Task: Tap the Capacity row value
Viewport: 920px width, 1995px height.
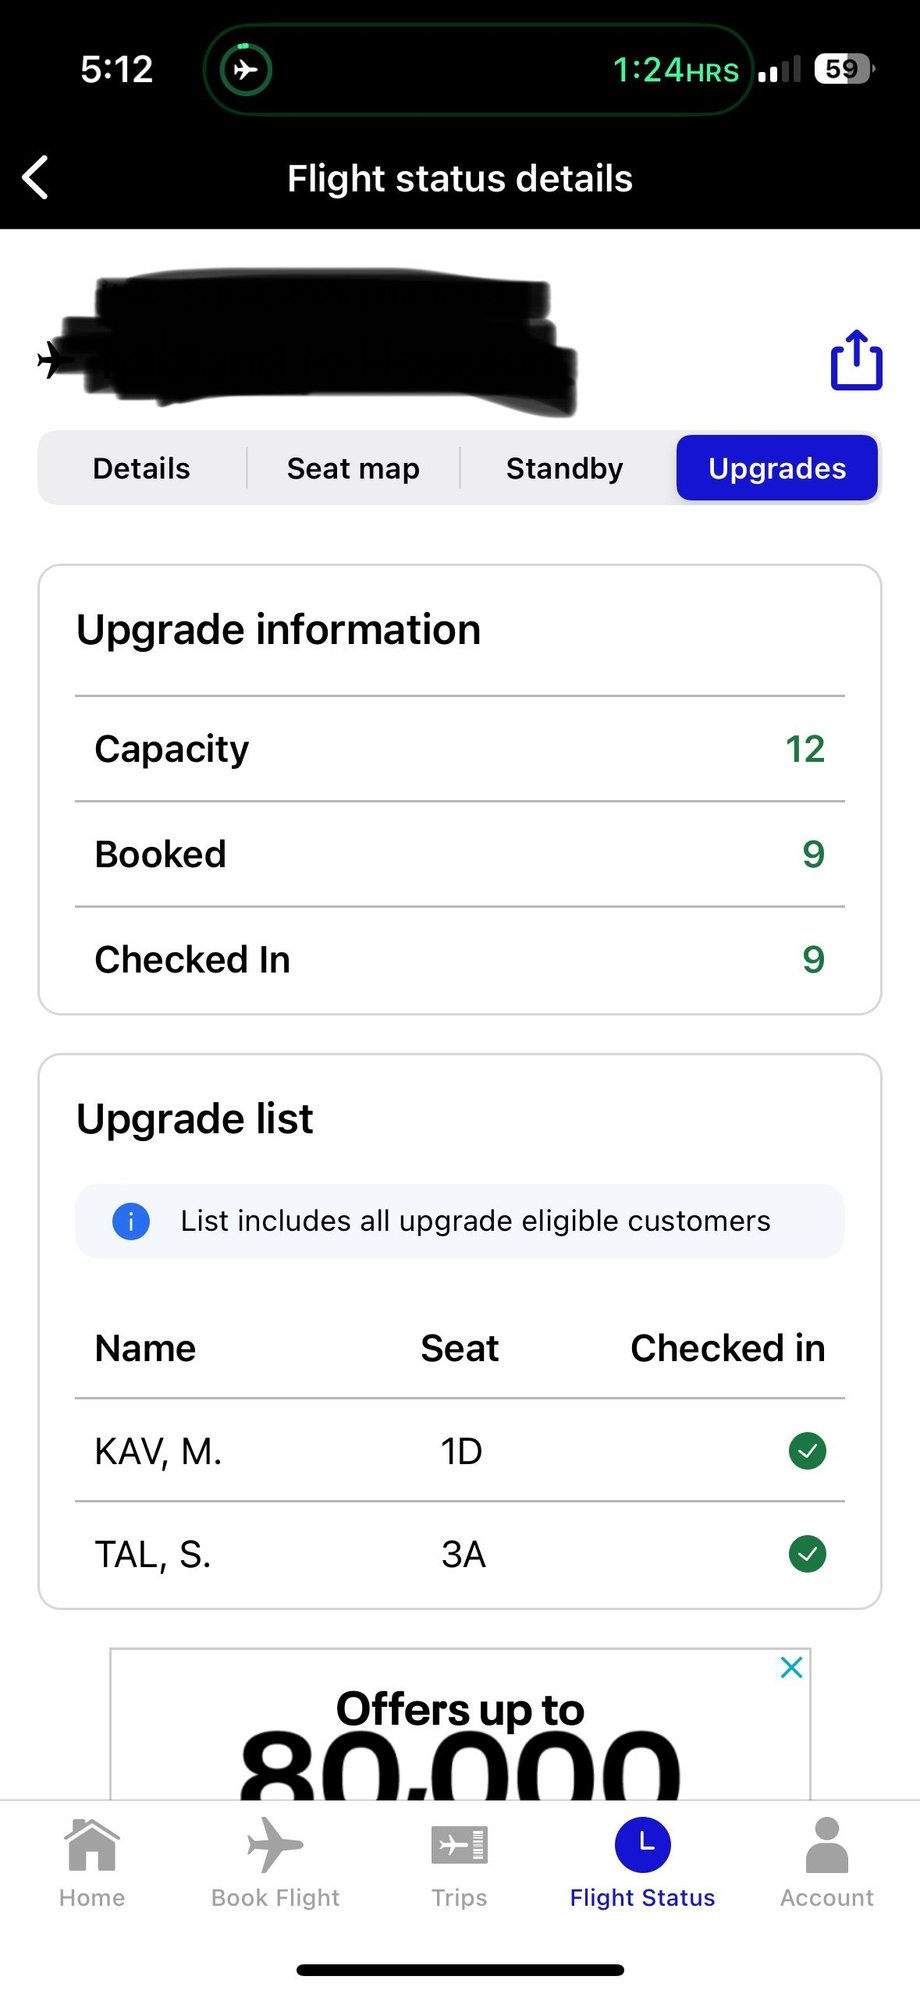Action: pos(804,749)
